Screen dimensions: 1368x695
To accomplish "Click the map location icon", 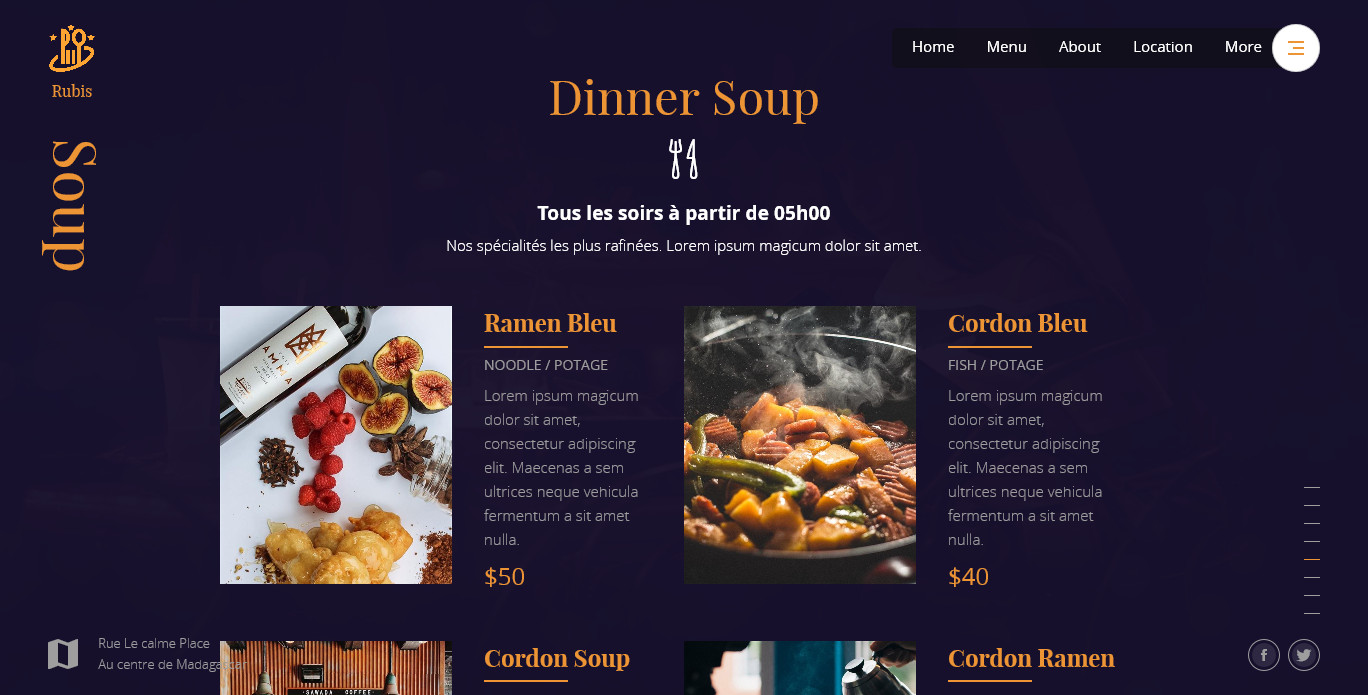I will tap(63, 654).
